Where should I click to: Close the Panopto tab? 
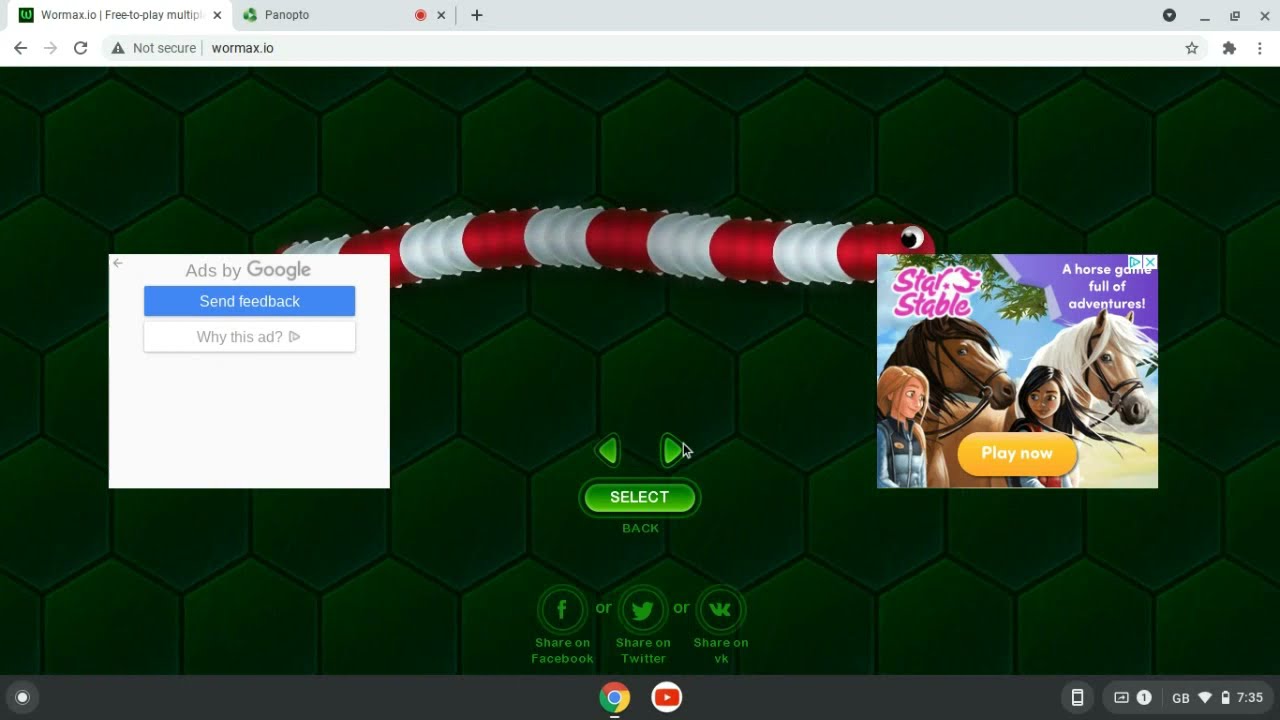coord(441,15)
